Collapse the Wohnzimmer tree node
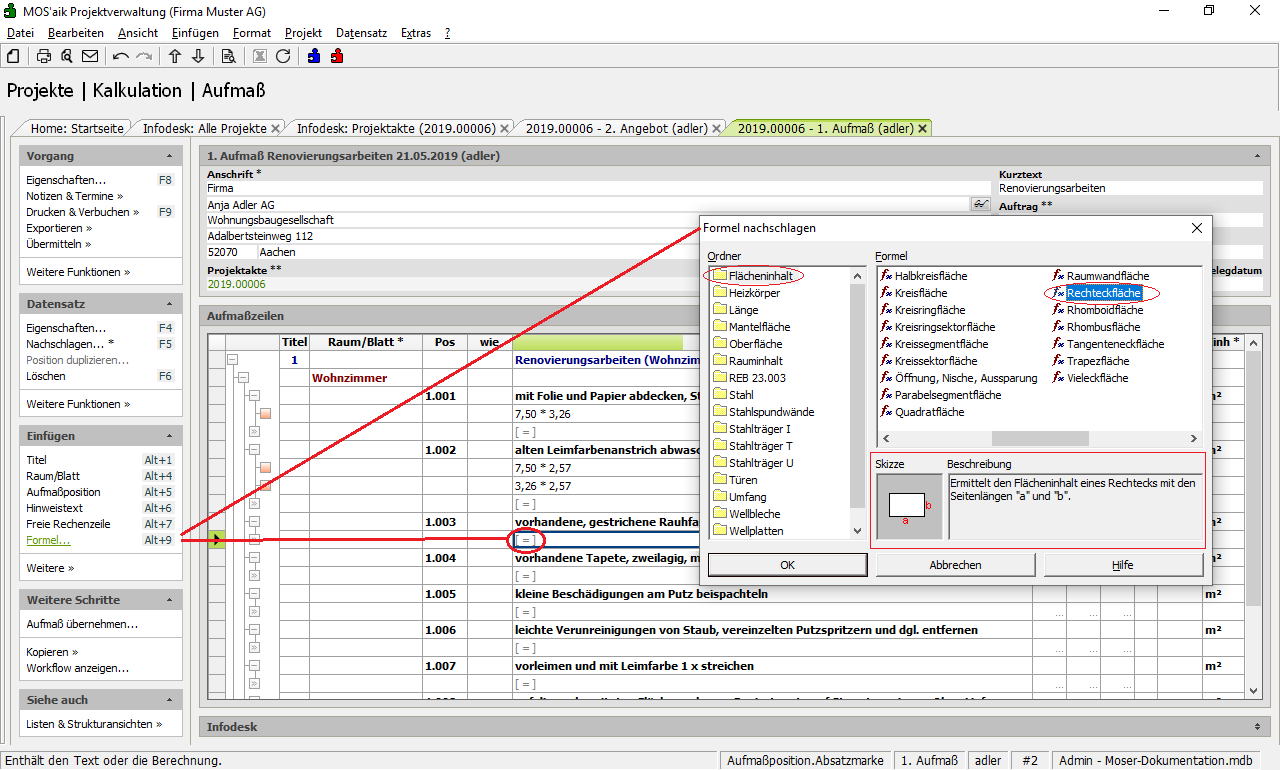1280x770 pixels. (x=241, y=378)
